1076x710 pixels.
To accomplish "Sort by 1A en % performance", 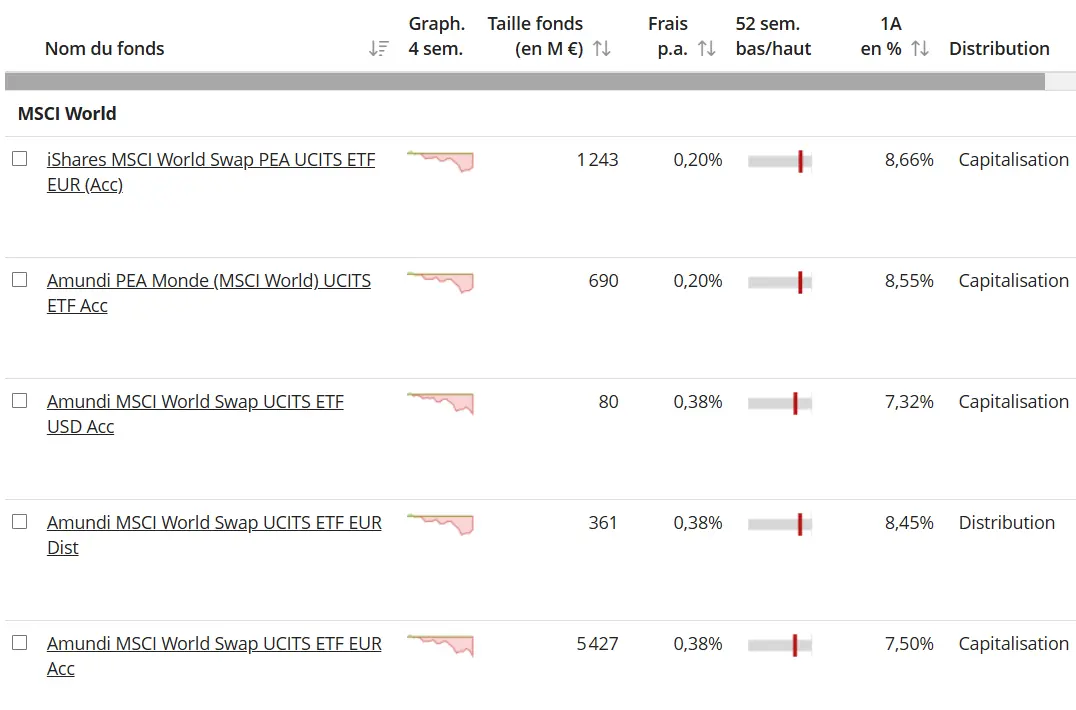I will click(920, 48).
